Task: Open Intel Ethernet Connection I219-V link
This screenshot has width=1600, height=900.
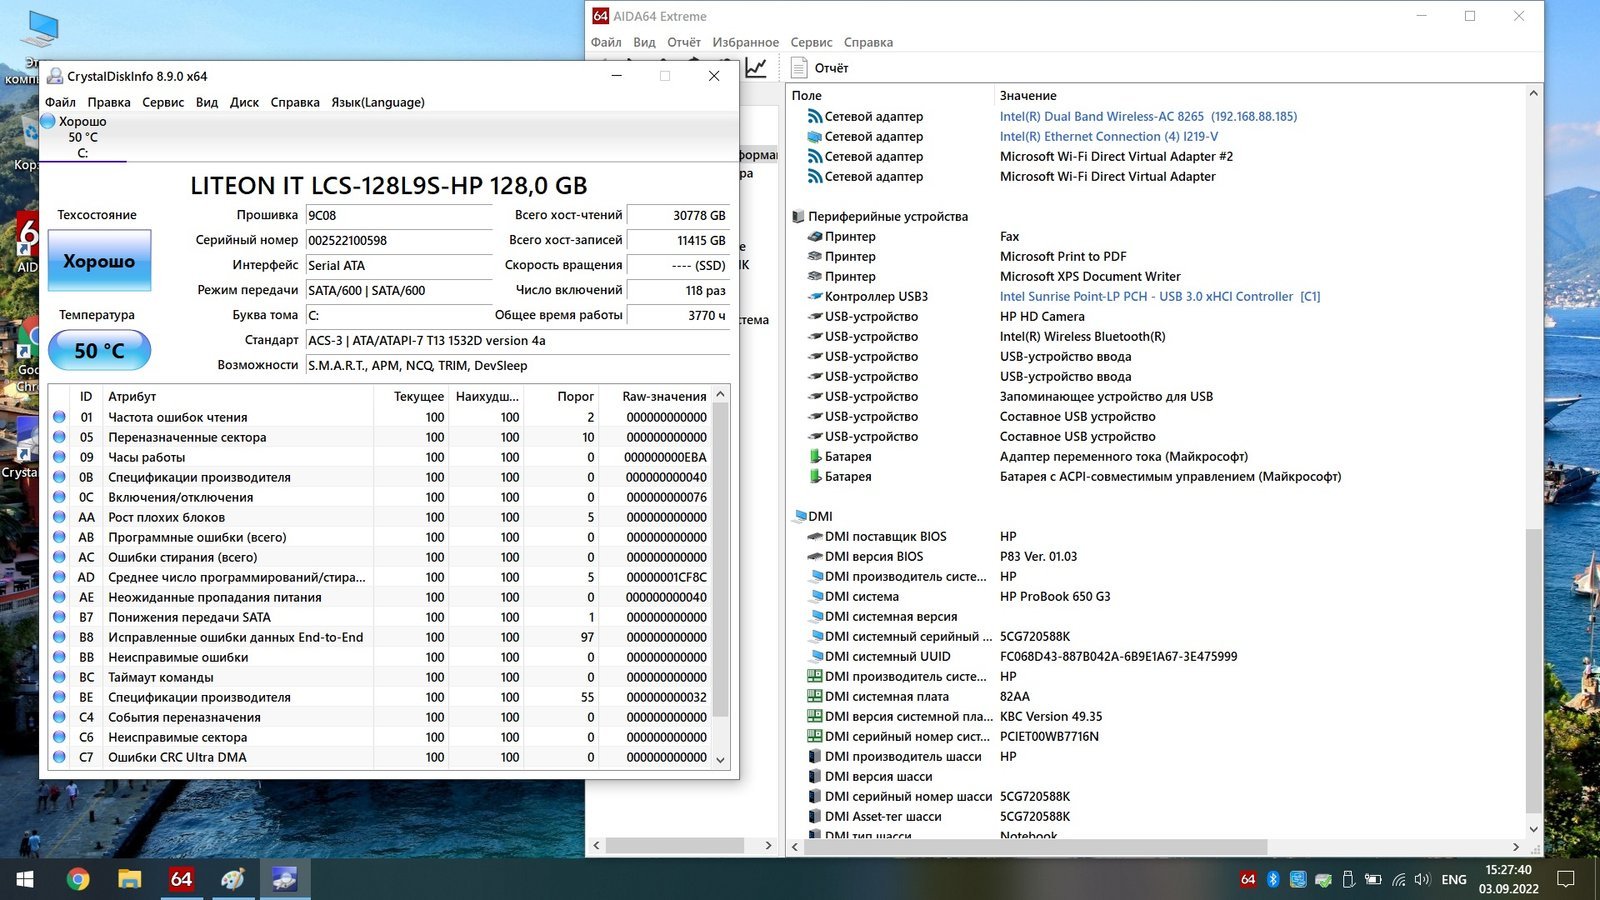Action: coord(1109,136)
